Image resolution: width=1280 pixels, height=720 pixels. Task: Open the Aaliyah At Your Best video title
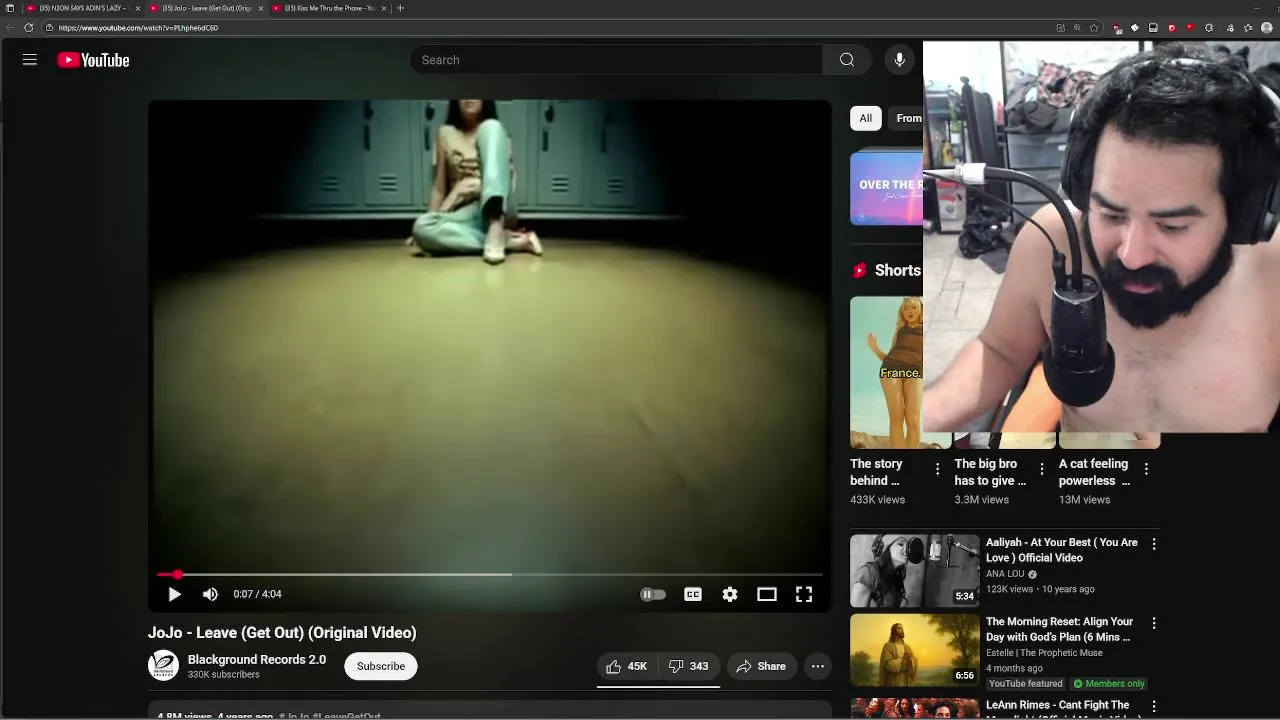(x=1061, y=550)
